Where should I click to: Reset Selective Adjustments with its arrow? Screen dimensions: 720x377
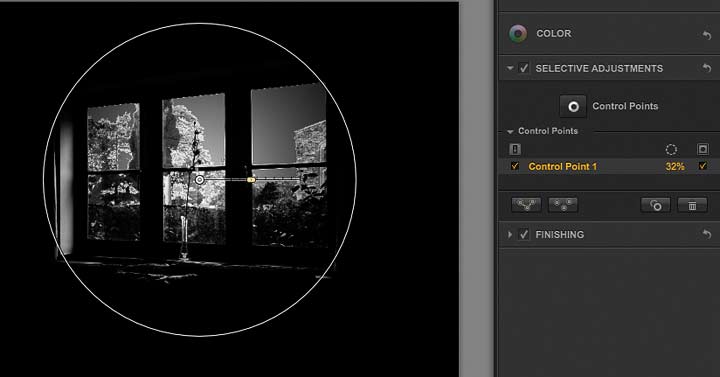click(x=707, y=68)
